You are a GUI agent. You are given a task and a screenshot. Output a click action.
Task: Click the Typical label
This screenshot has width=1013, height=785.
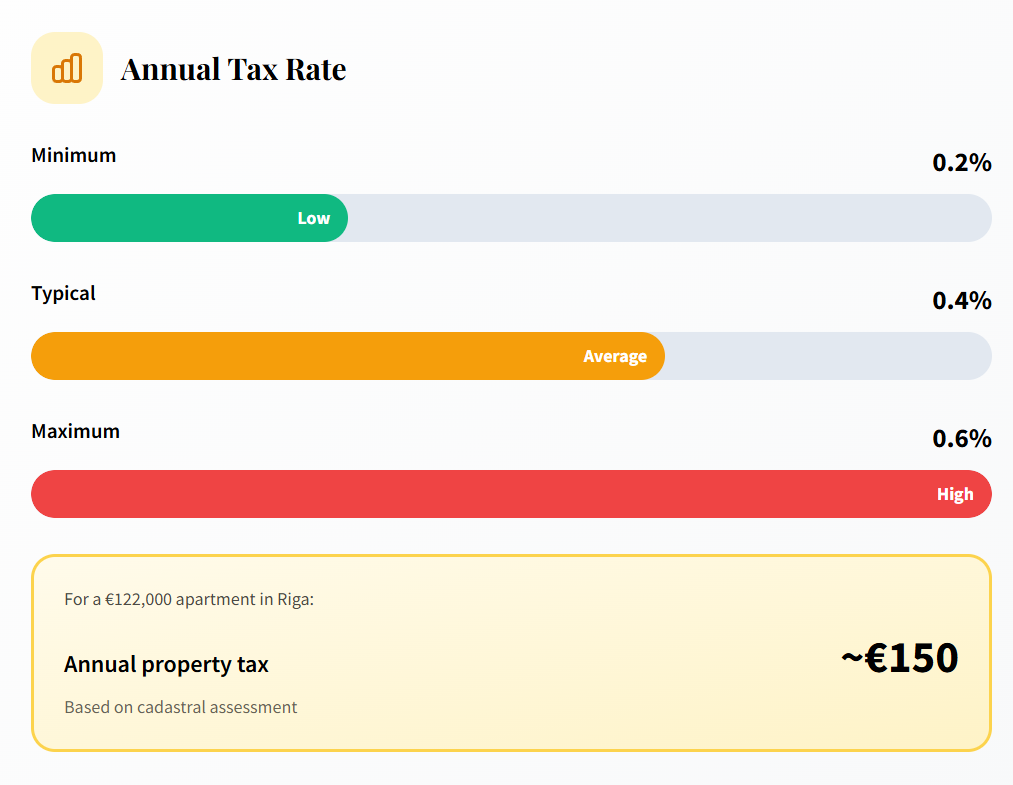point(64,293)
